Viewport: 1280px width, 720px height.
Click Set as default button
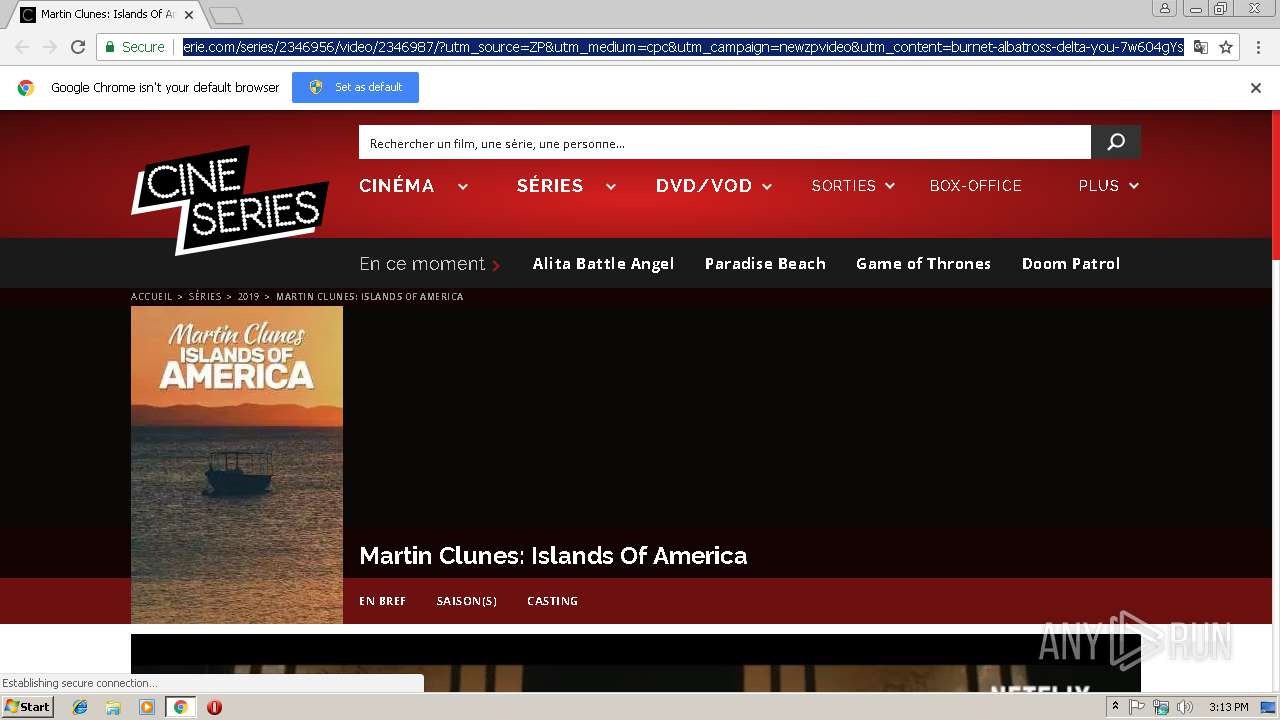pyautogui.click(x=355, y=87)
